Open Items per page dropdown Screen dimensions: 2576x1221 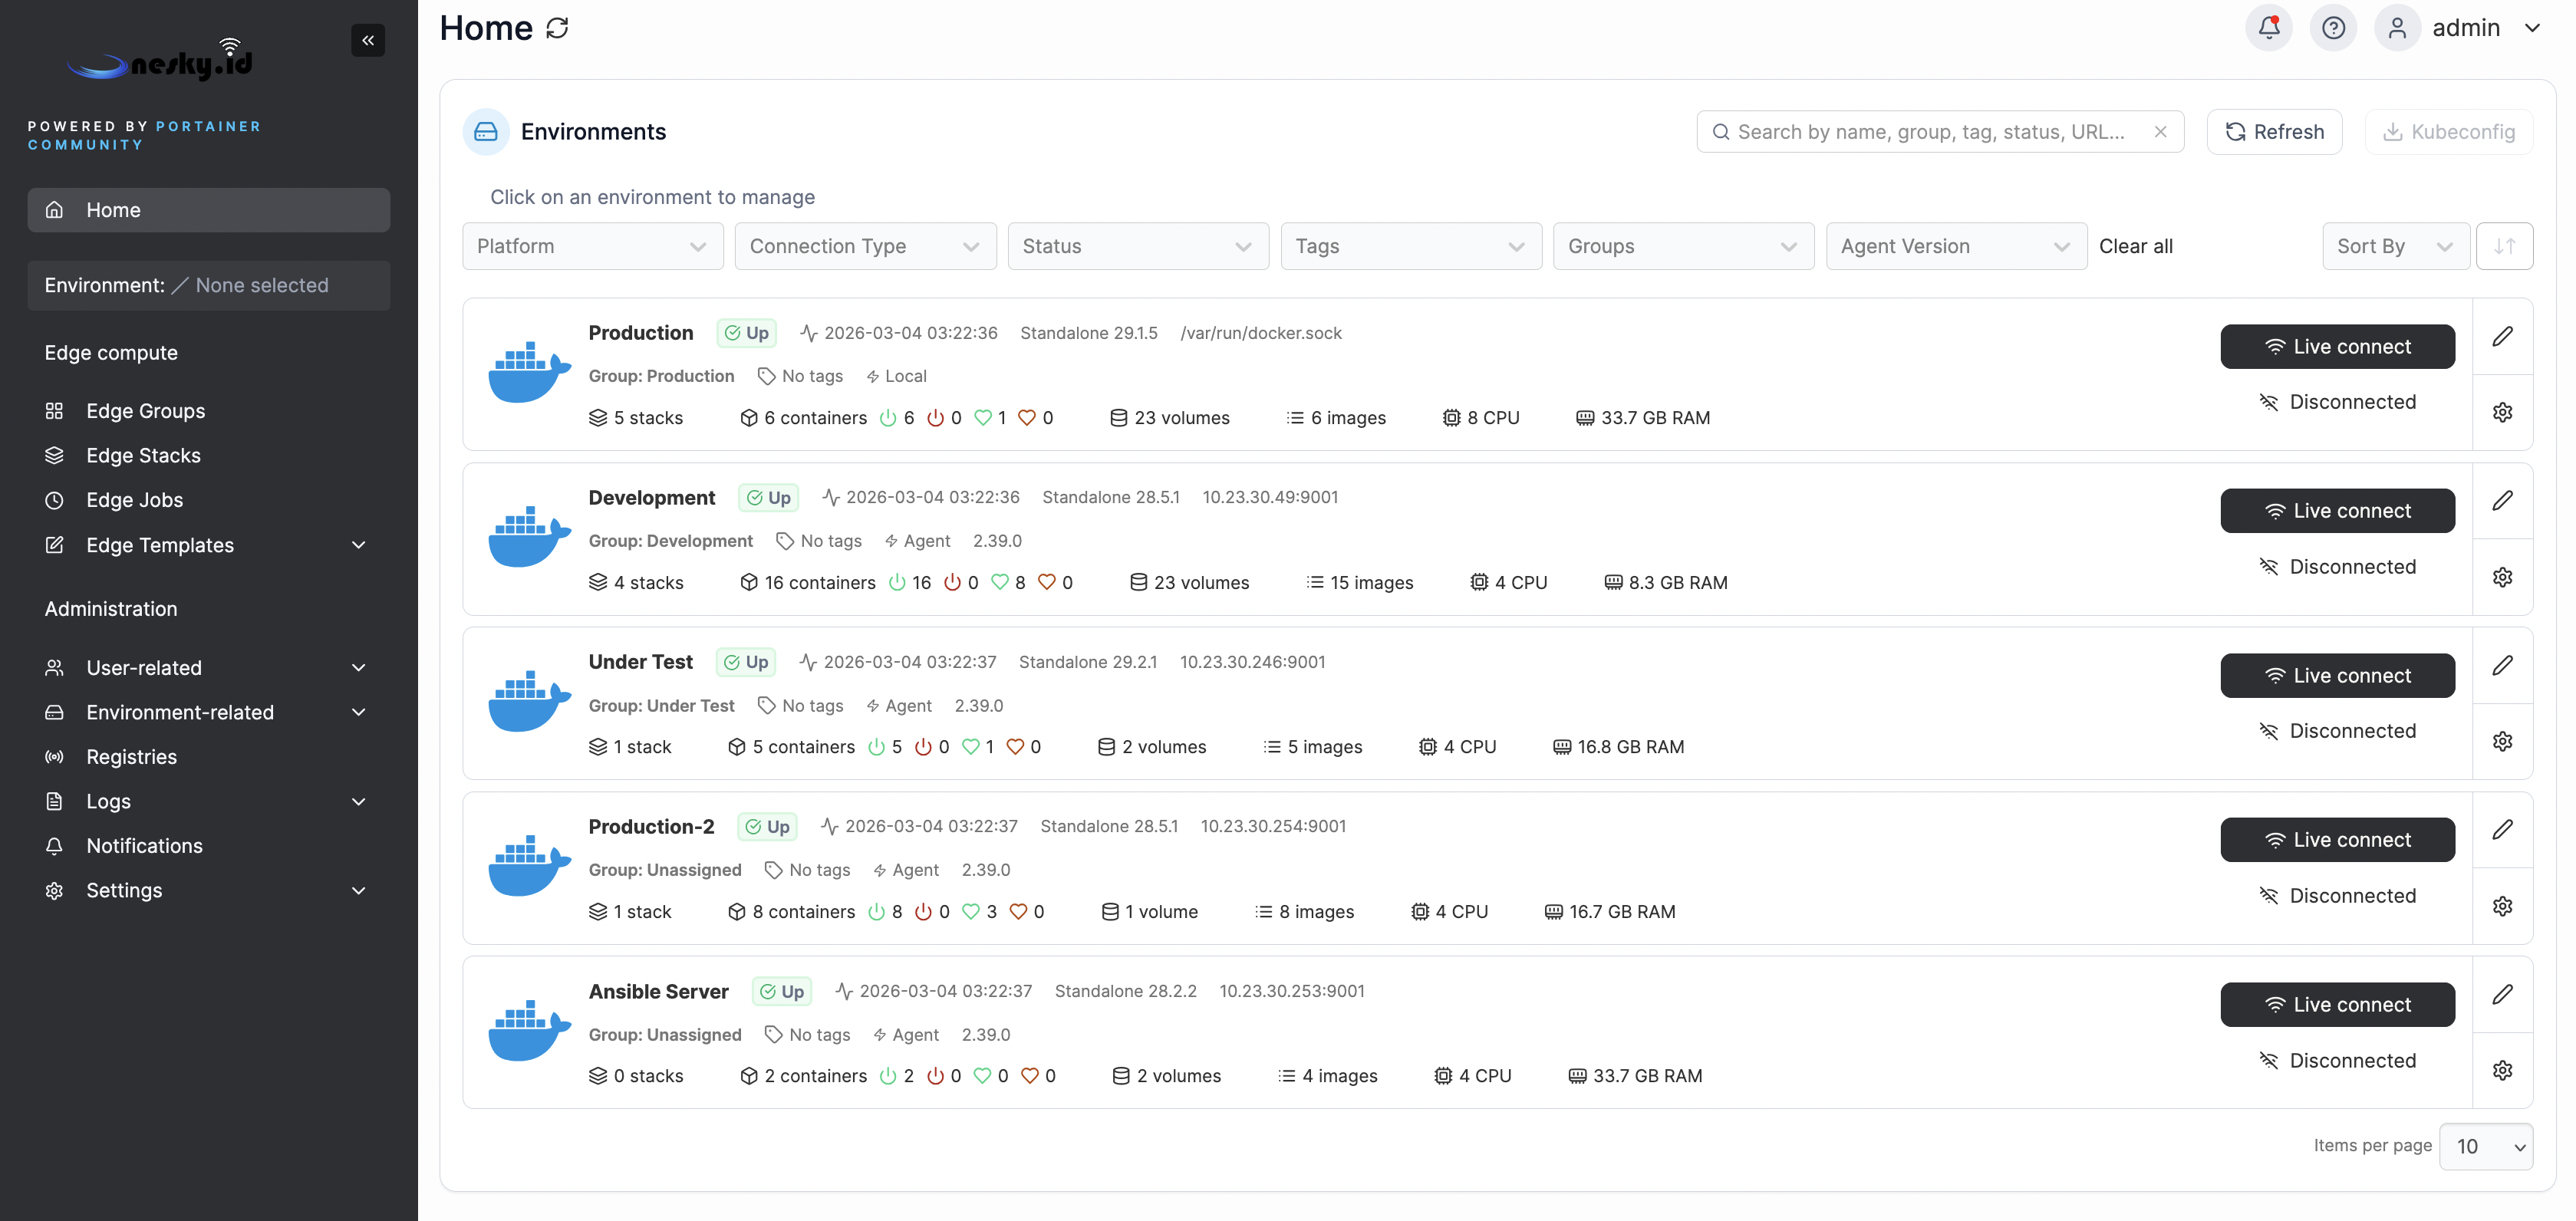pos(2486,1146)
